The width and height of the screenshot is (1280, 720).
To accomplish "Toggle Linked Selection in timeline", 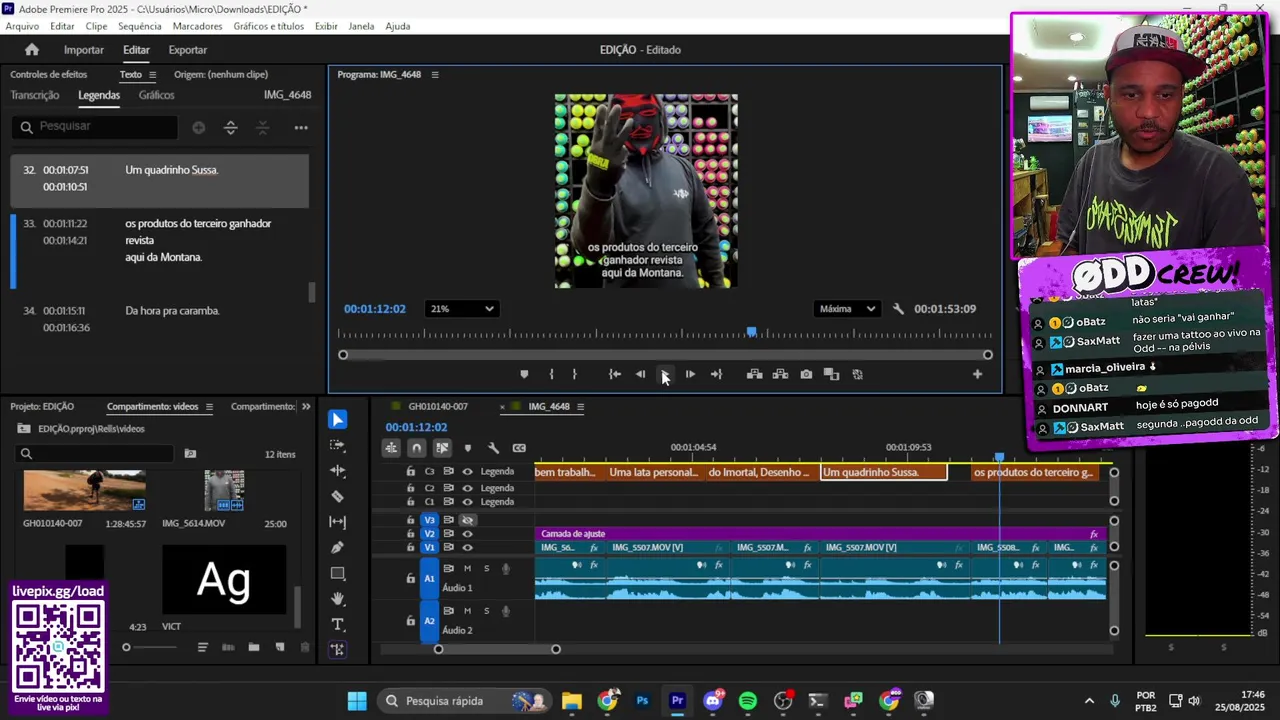I will (442, 448).
